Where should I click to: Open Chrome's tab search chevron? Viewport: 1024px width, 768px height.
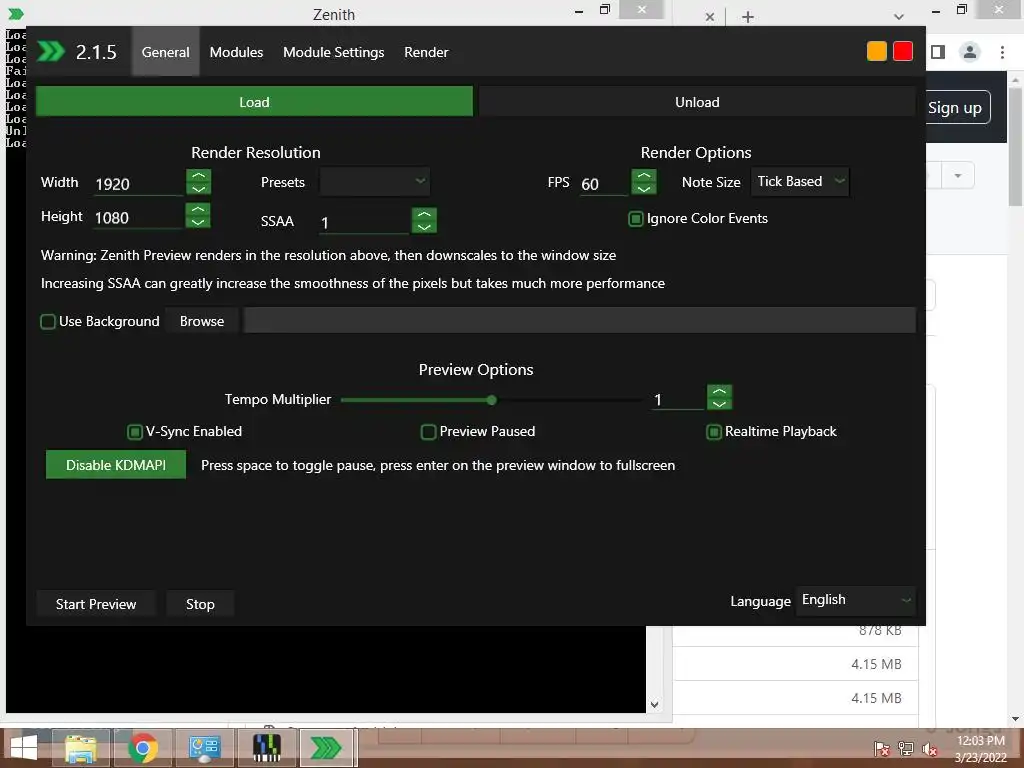899,17
